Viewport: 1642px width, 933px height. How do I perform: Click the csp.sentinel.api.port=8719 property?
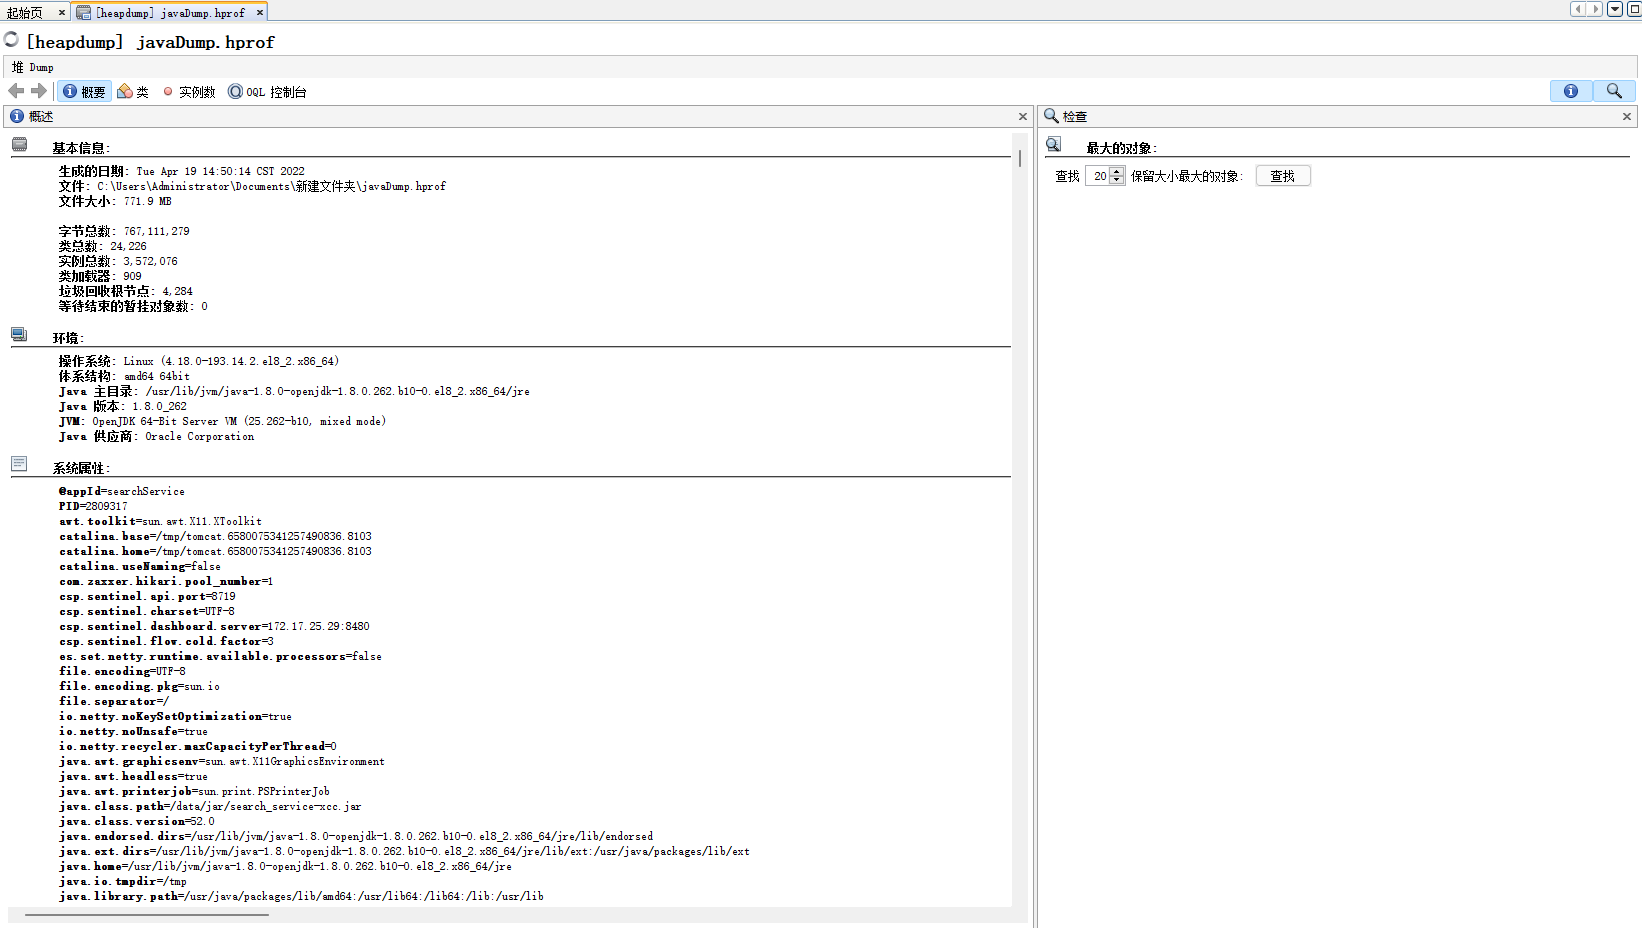pyautogui.click(x=147, y=596)
